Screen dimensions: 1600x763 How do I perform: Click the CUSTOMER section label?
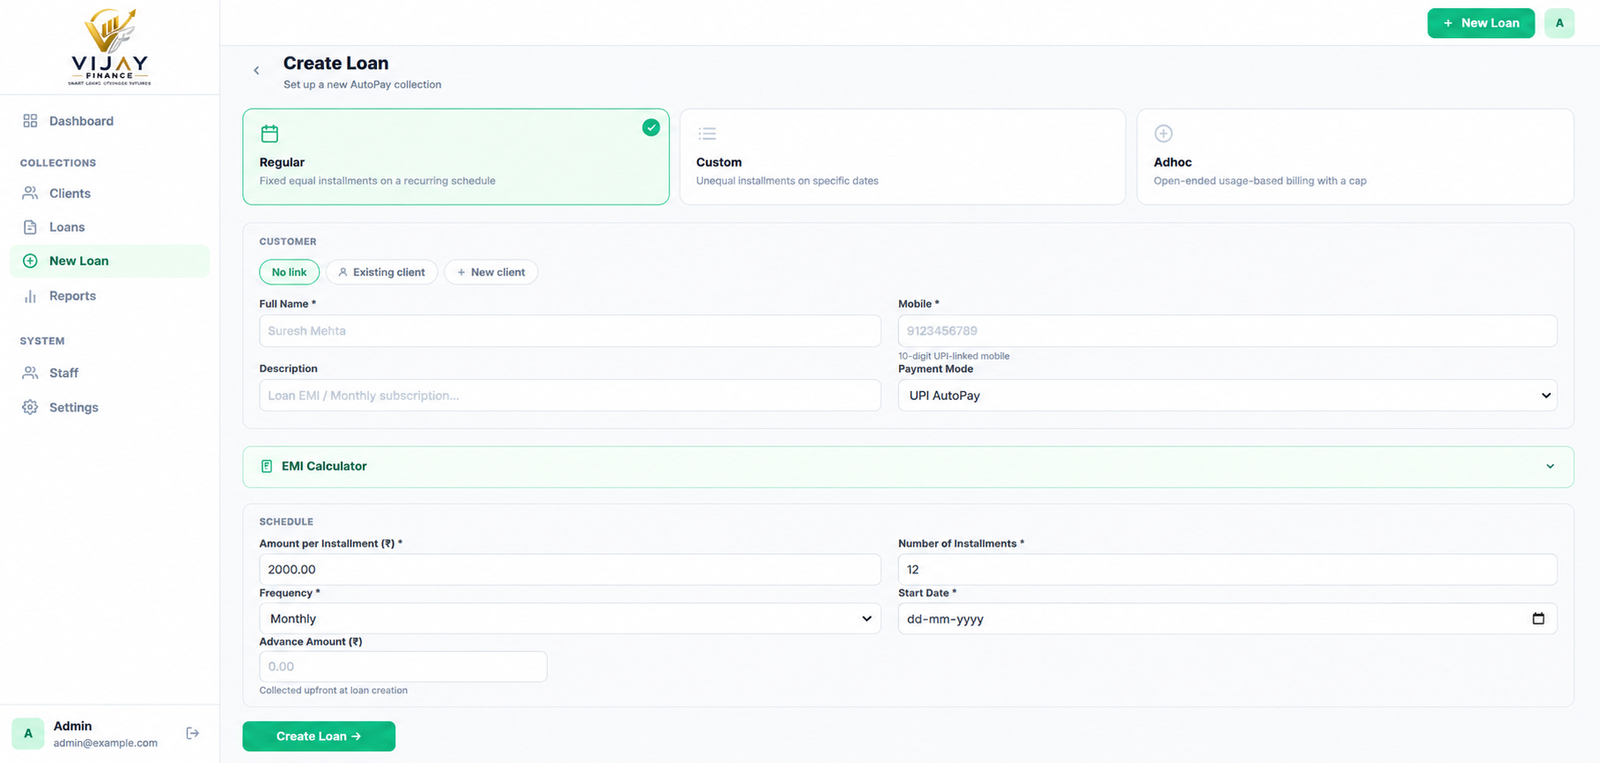pyautogui.click(x=288, y=242)
